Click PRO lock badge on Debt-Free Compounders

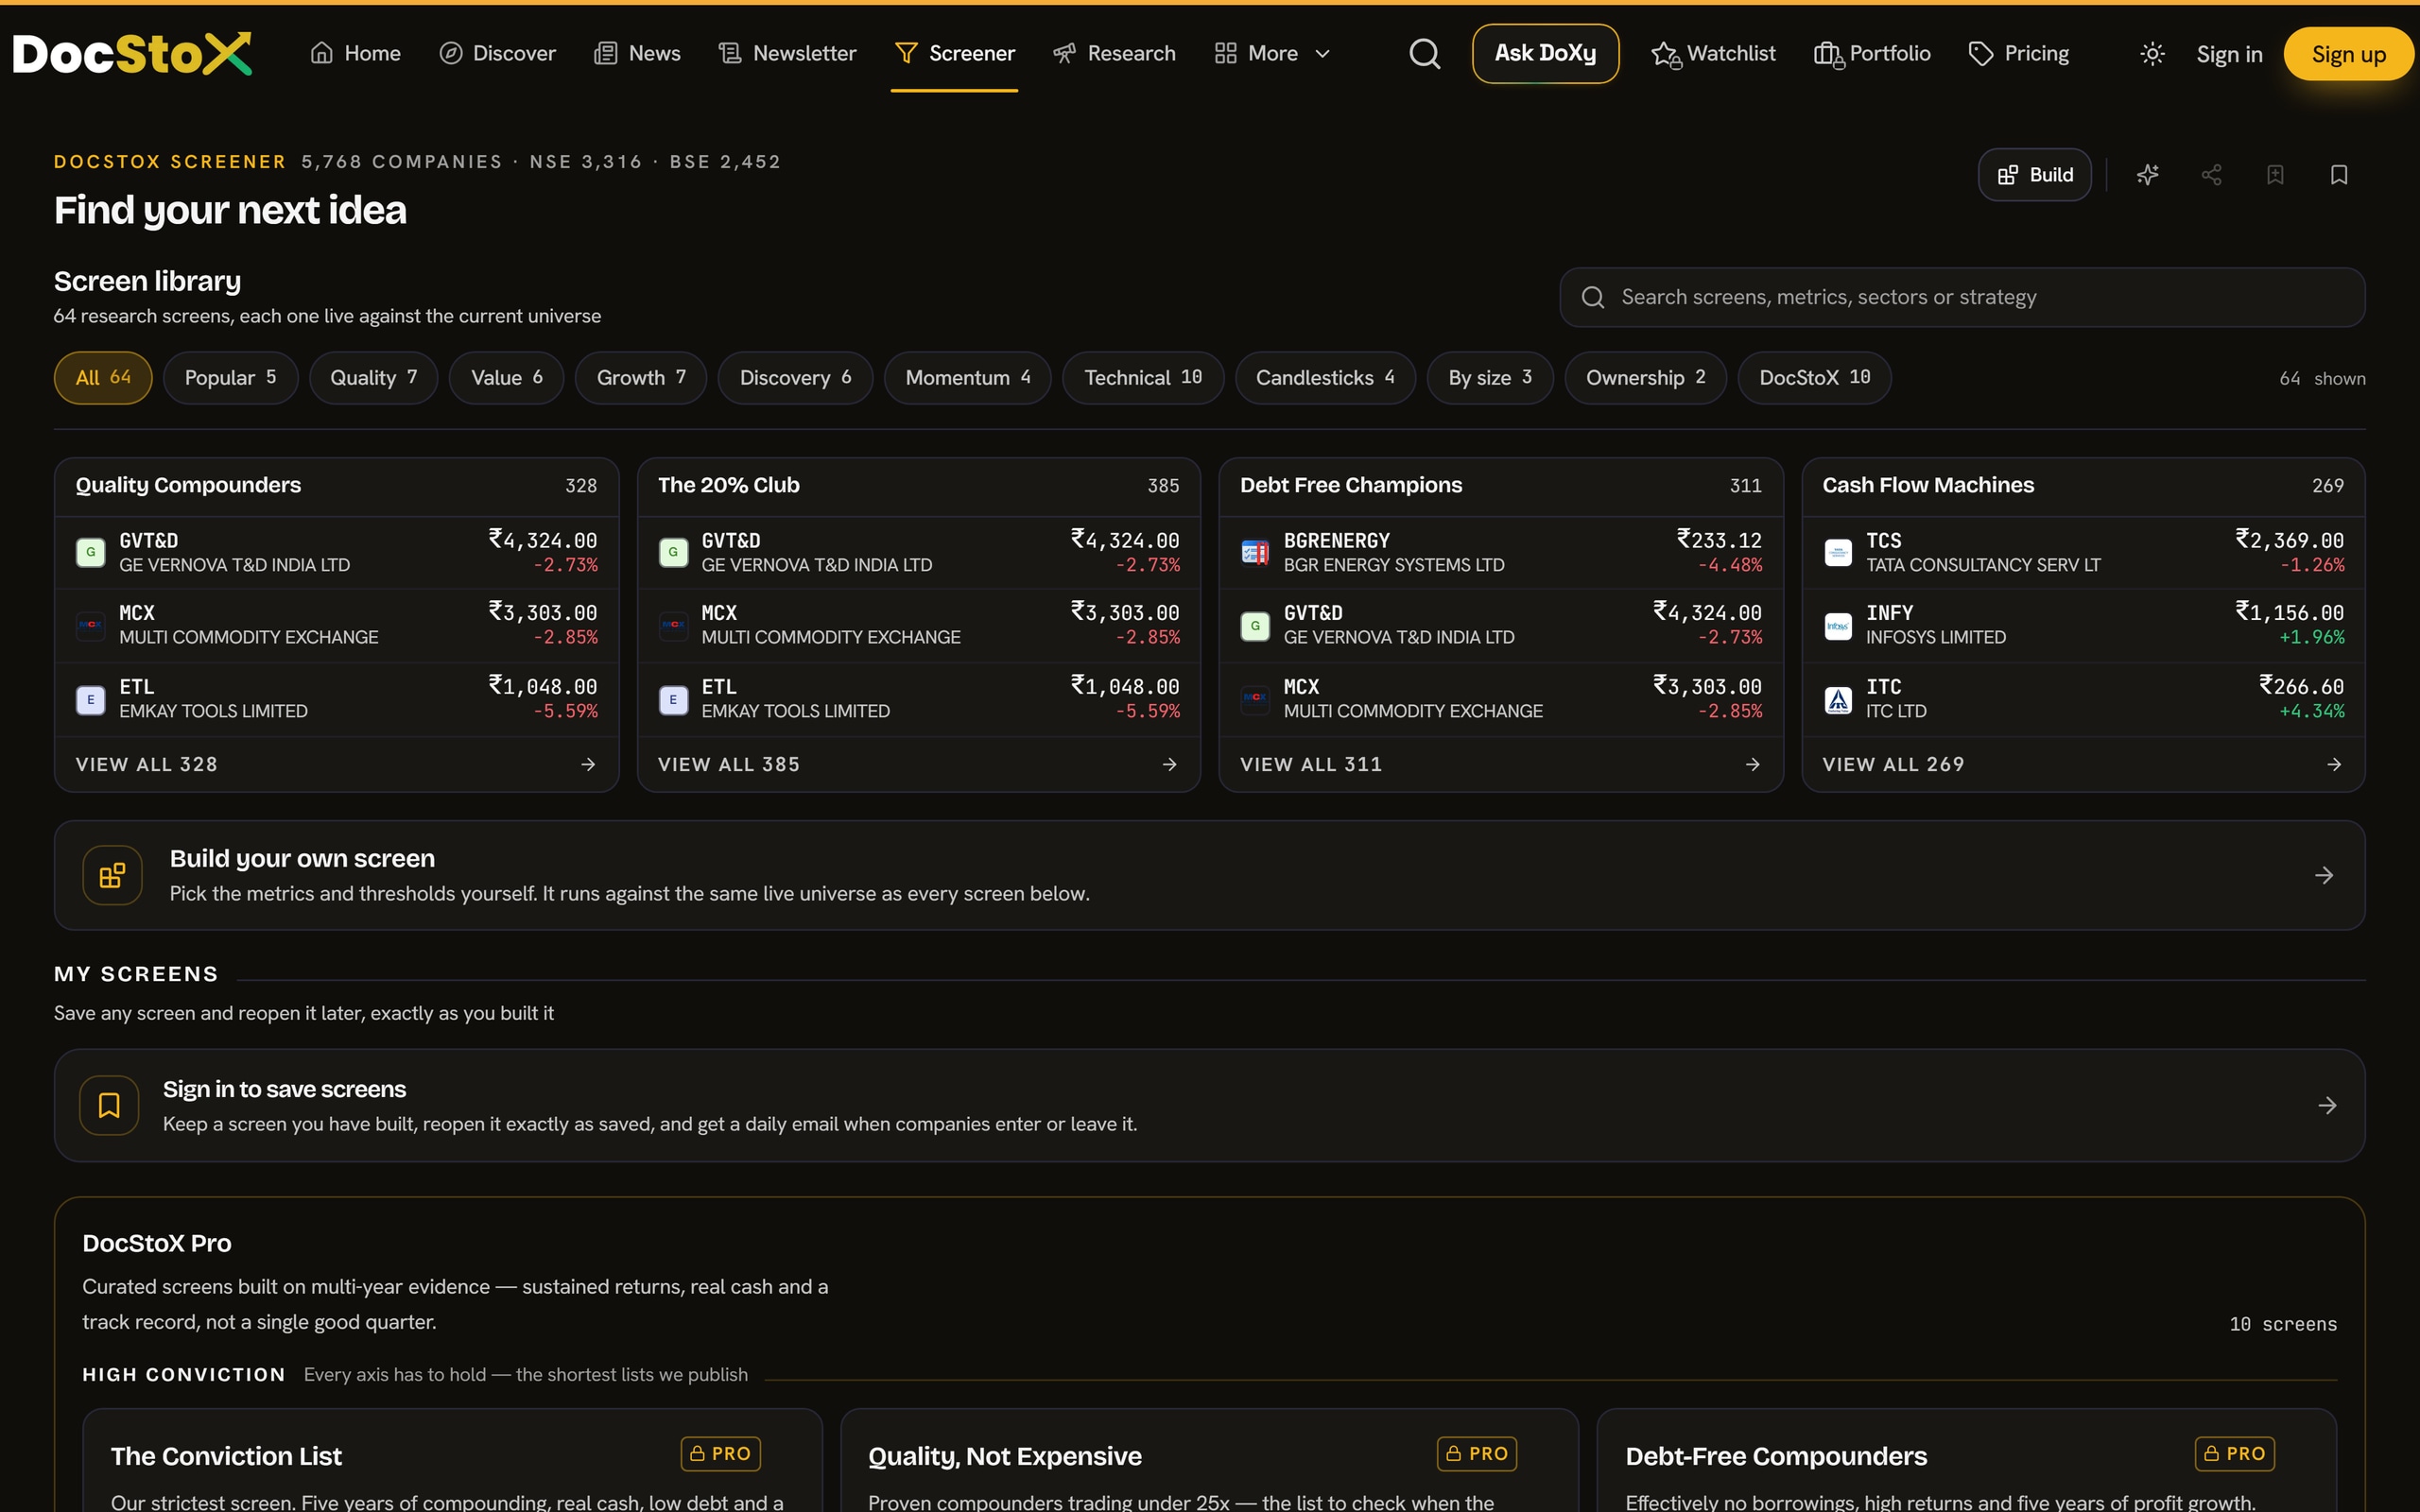click(2235, 1453)
